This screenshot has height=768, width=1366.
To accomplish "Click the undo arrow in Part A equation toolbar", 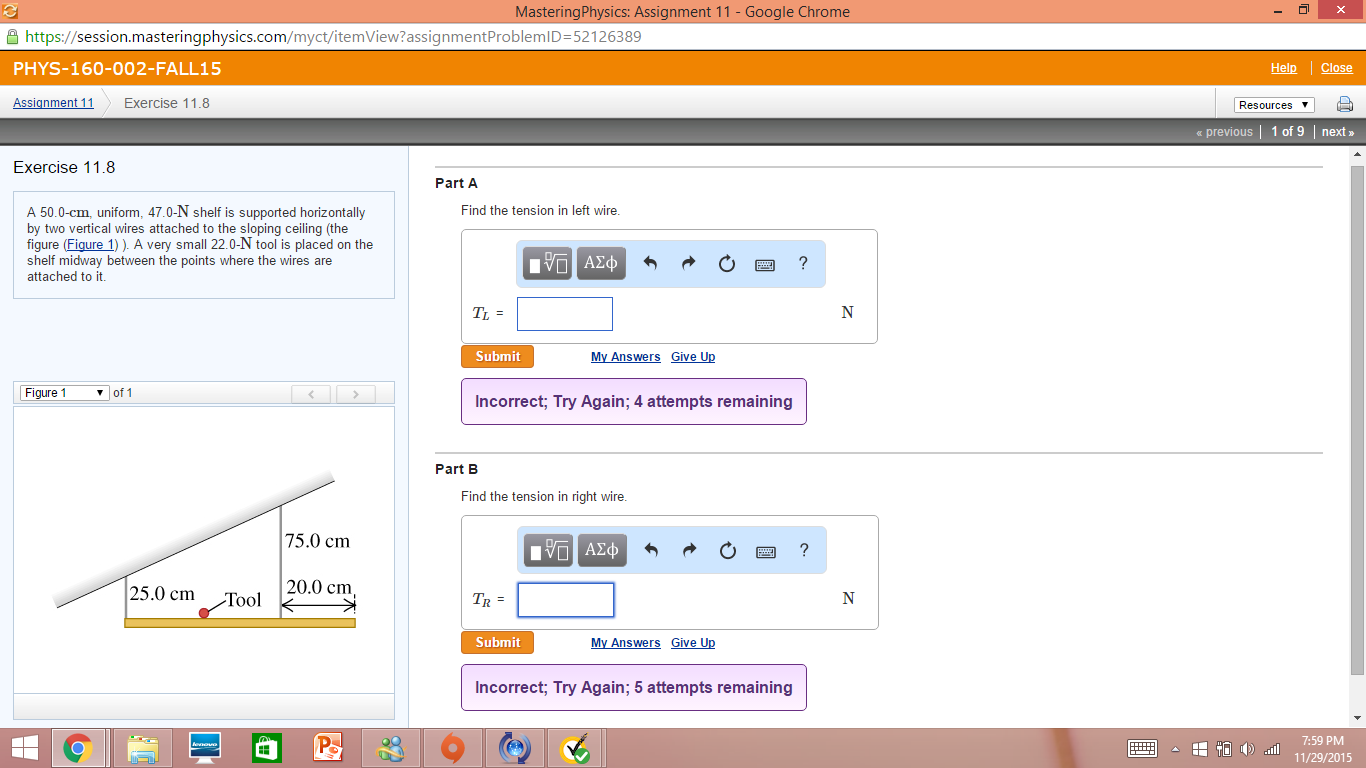I will [651, 263].
